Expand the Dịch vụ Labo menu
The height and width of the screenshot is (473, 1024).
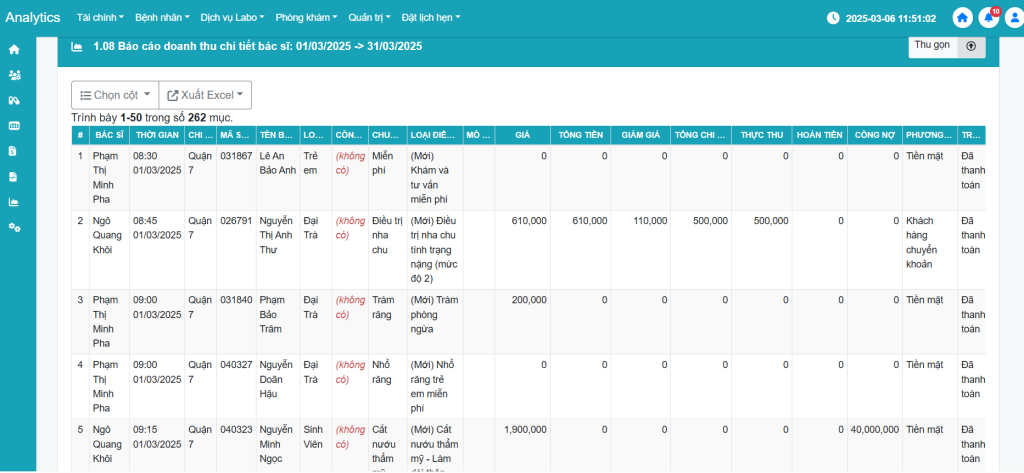(x=233, y=18)
